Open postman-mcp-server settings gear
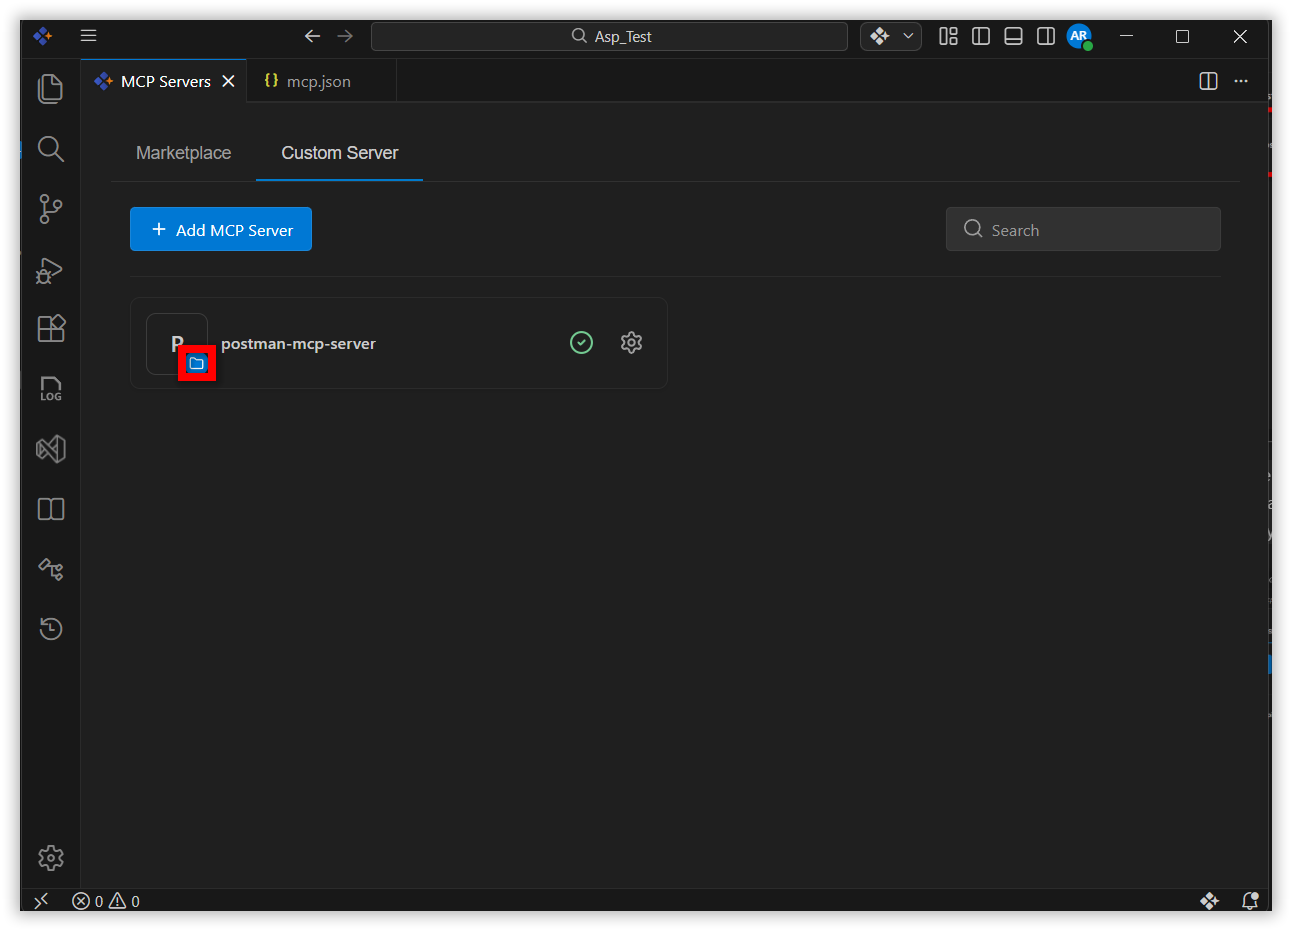 (x=631, y=343)
